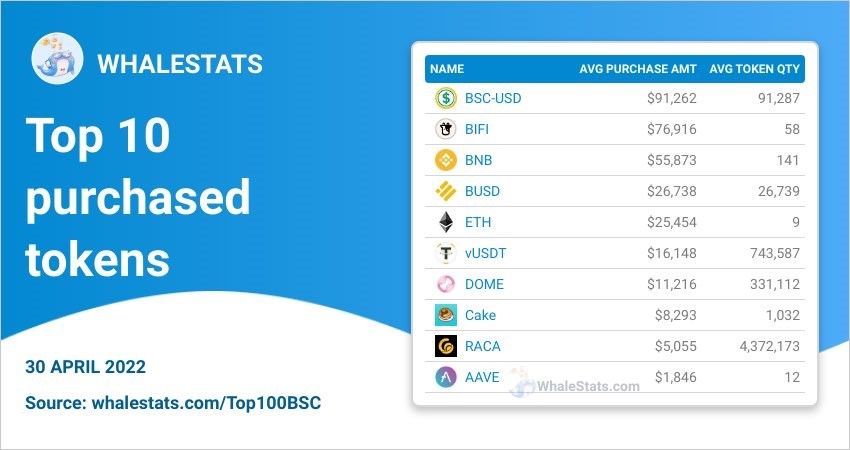Click the Ethereum diamond icon
850x450 pixels.
(446, 222)
